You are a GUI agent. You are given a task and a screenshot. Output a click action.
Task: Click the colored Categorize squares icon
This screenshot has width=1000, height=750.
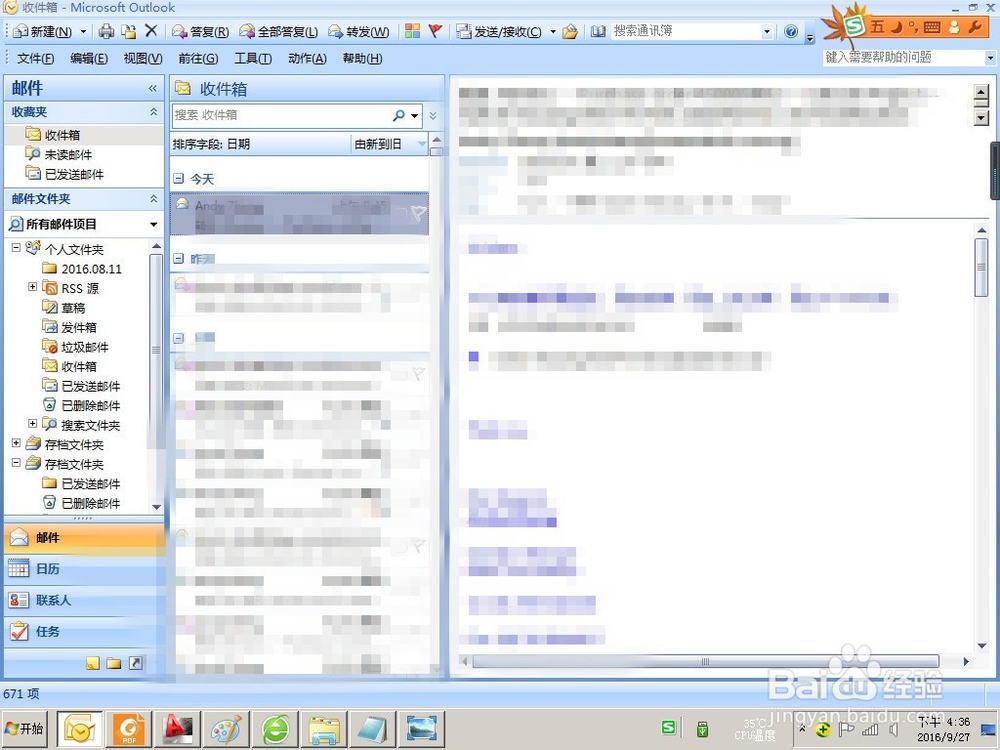pos(412,31)
